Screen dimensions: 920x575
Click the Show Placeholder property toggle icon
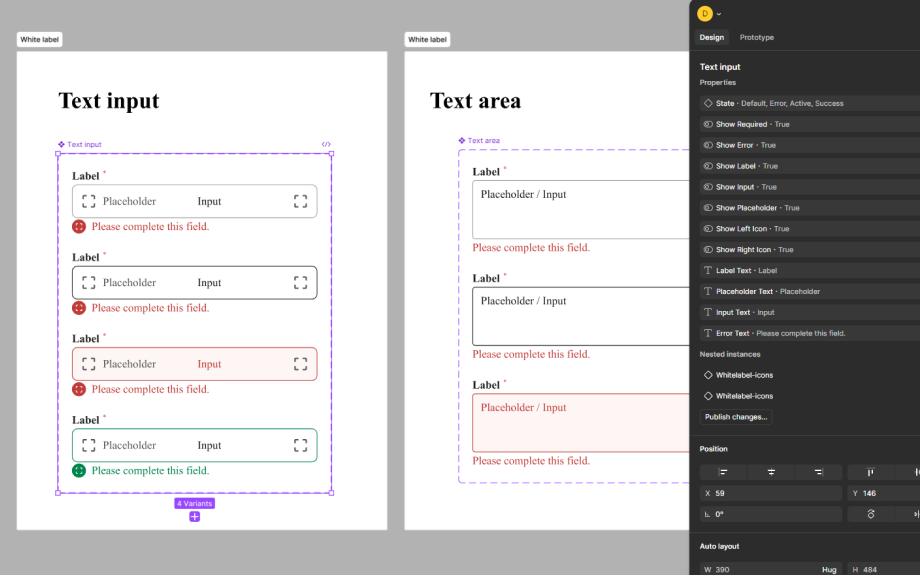pyautogui.click(x=708, y=208)
